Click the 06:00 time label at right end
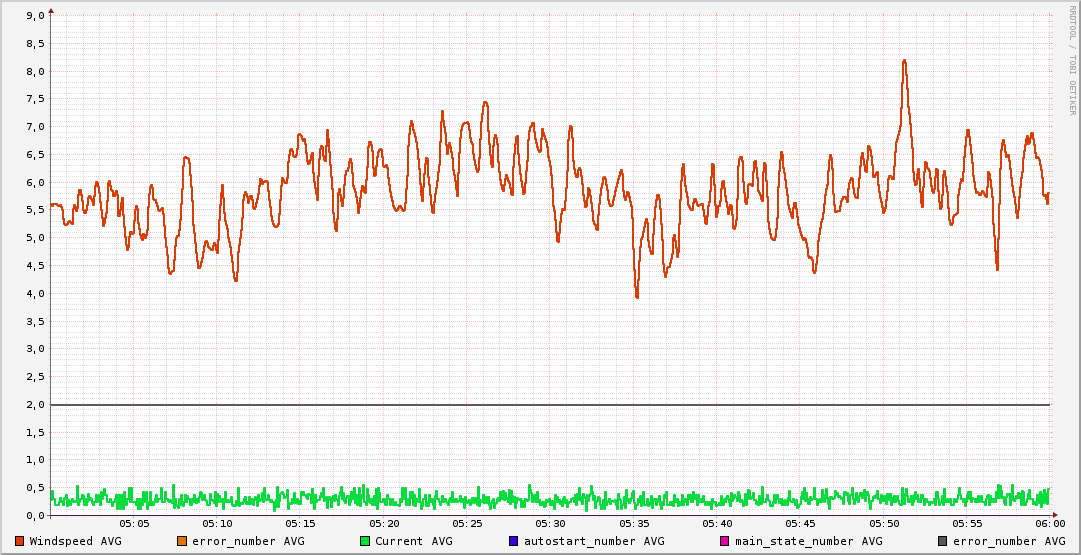 1049,524
